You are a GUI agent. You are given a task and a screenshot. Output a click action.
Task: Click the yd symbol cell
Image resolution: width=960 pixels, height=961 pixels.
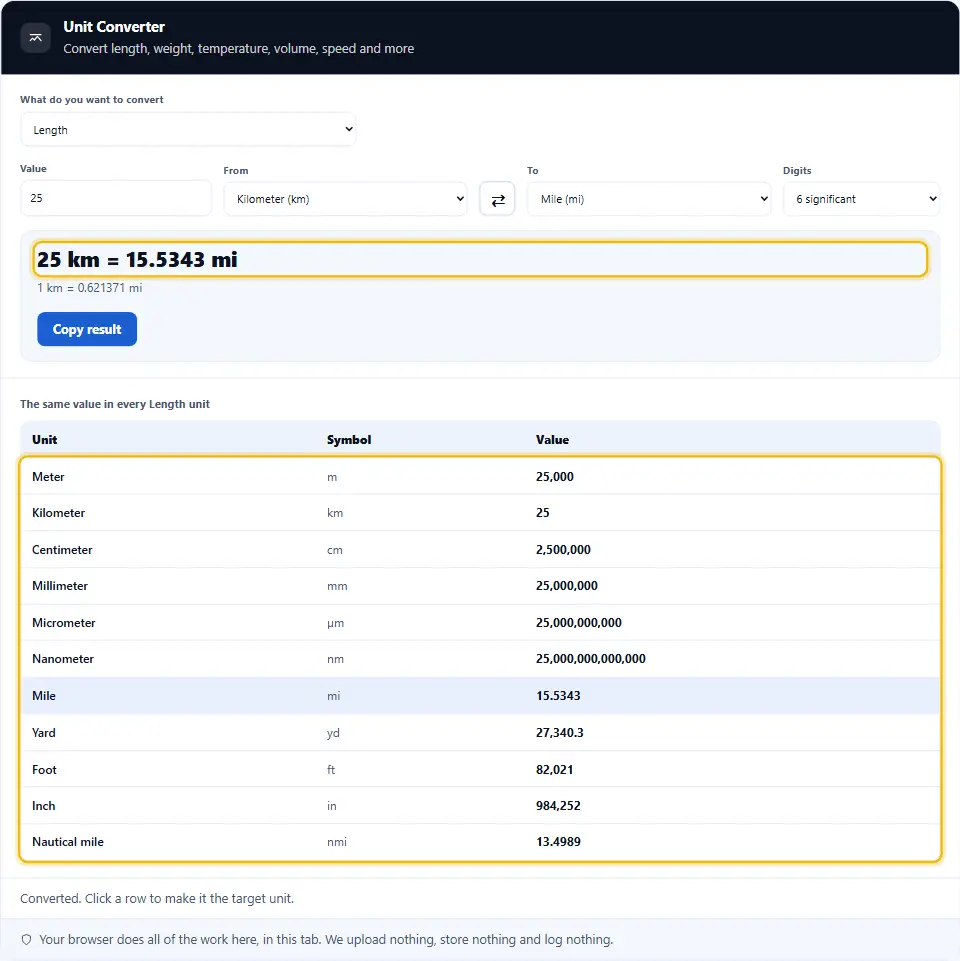(333, 733)
